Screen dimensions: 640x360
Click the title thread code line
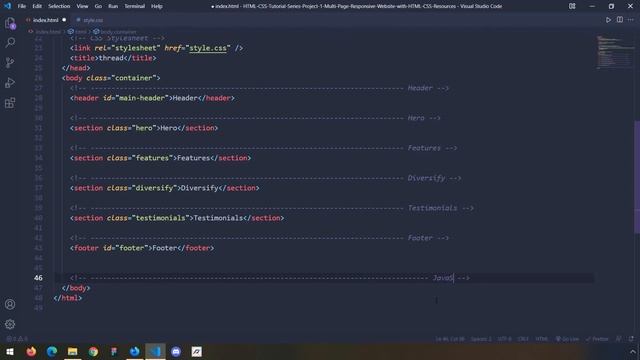(x=113, y=58)
